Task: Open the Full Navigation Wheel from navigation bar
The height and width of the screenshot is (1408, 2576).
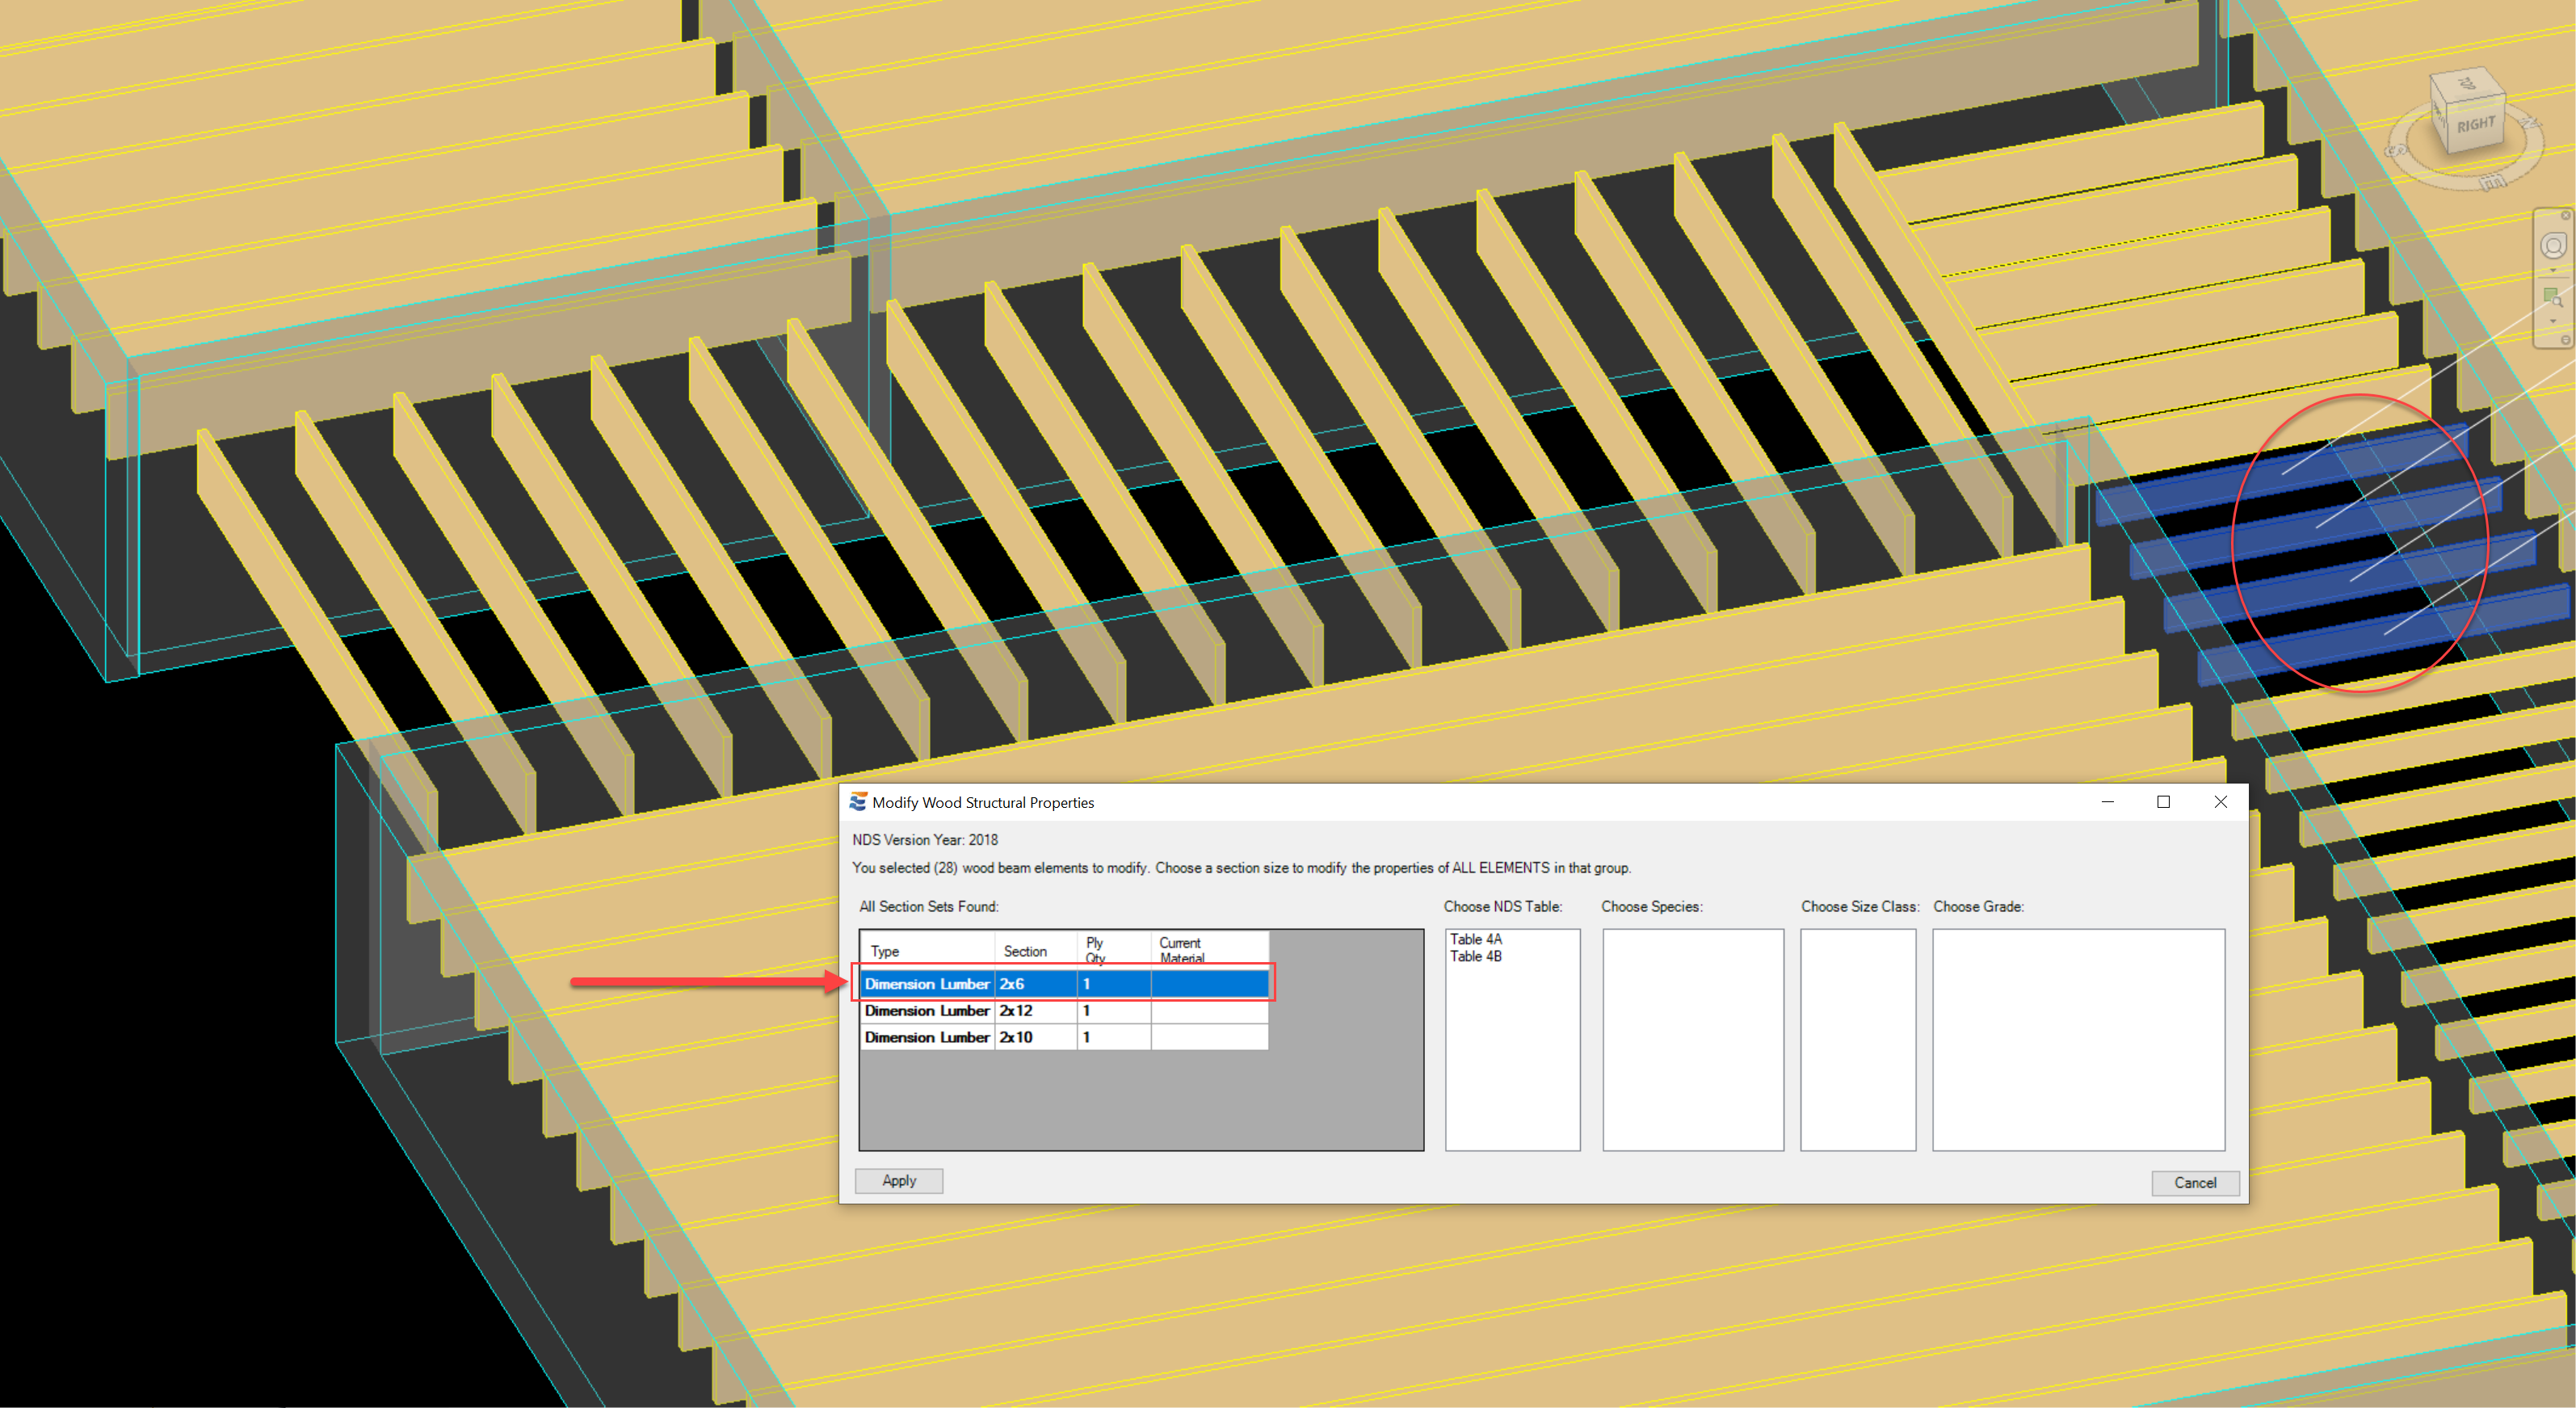Action: (x=2553, y=245)
